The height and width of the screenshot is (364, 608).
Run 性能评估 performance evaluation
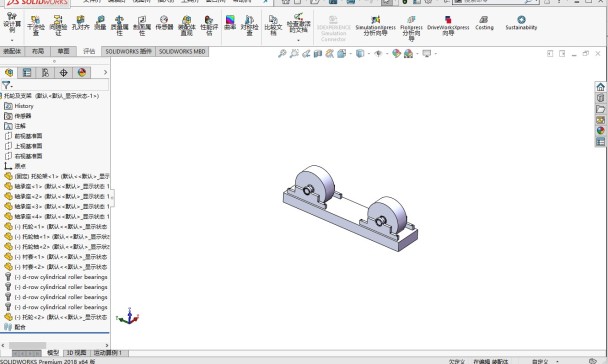coord(209,26)
